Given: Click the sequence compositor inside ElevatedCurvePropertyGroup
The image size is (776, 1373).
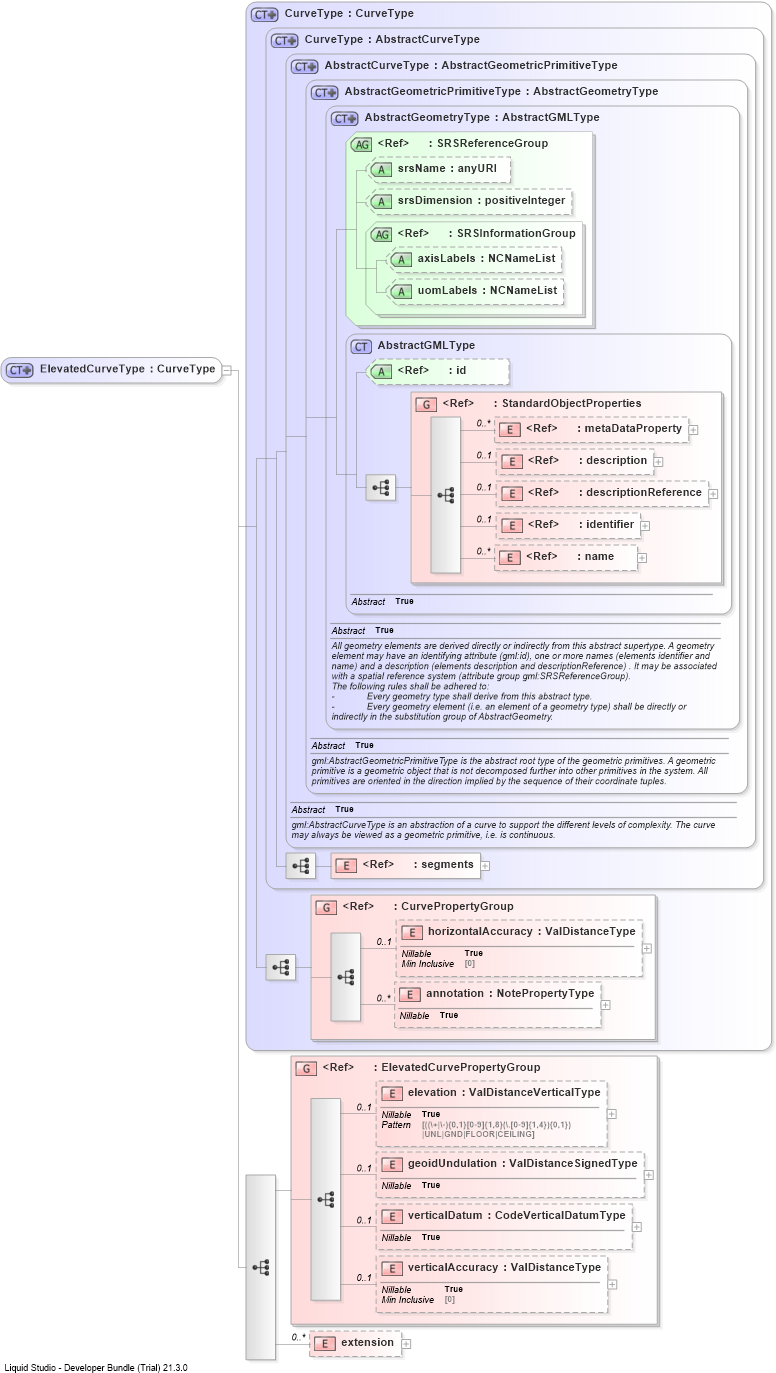Looking at the screenshot, I should [x=326, y=1198].
